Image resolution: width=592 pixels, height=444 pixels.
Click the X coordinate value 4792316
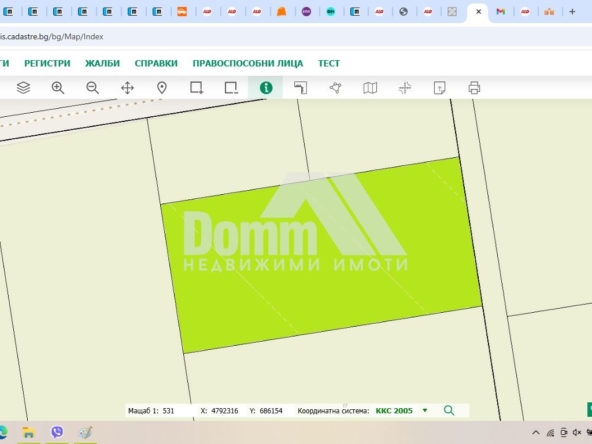[x=225, y=411]
